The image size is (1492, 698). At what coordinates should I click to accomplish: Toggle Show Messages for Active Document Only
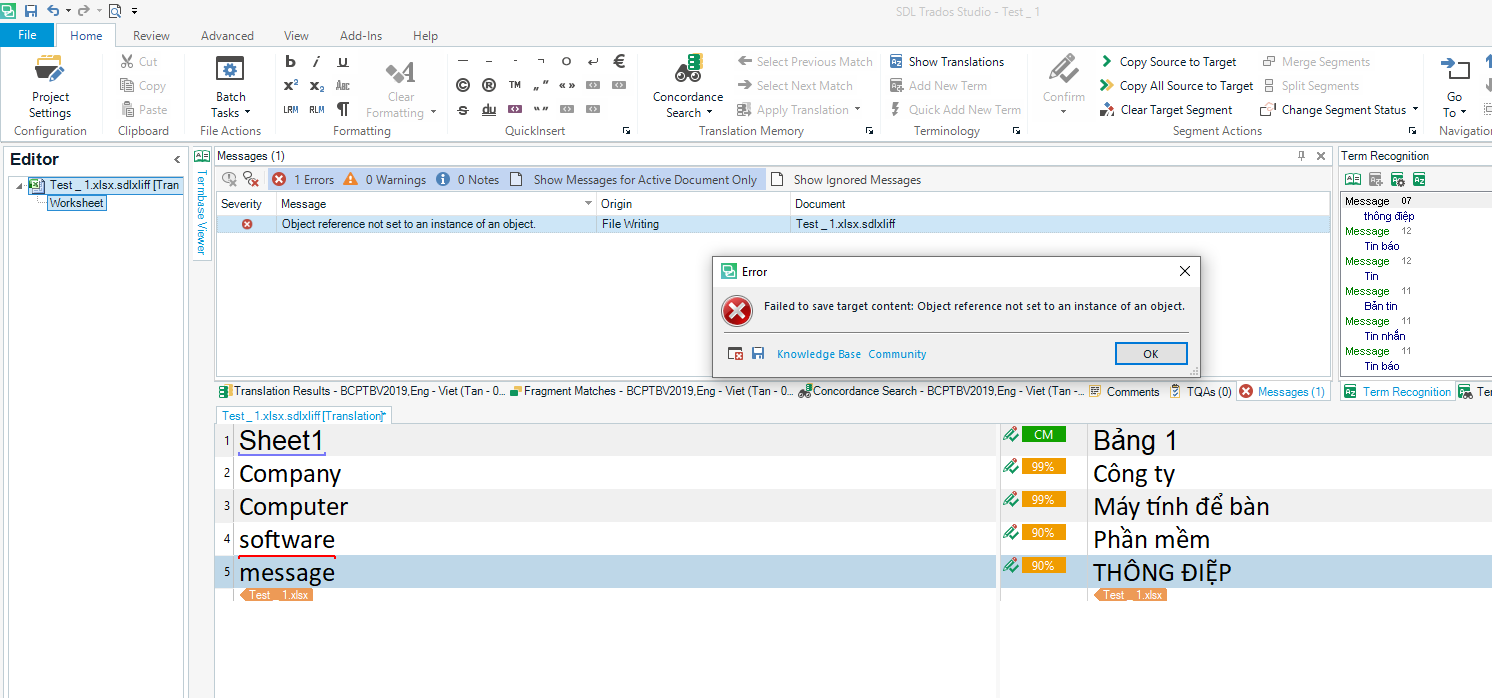[x=634, y=179]
